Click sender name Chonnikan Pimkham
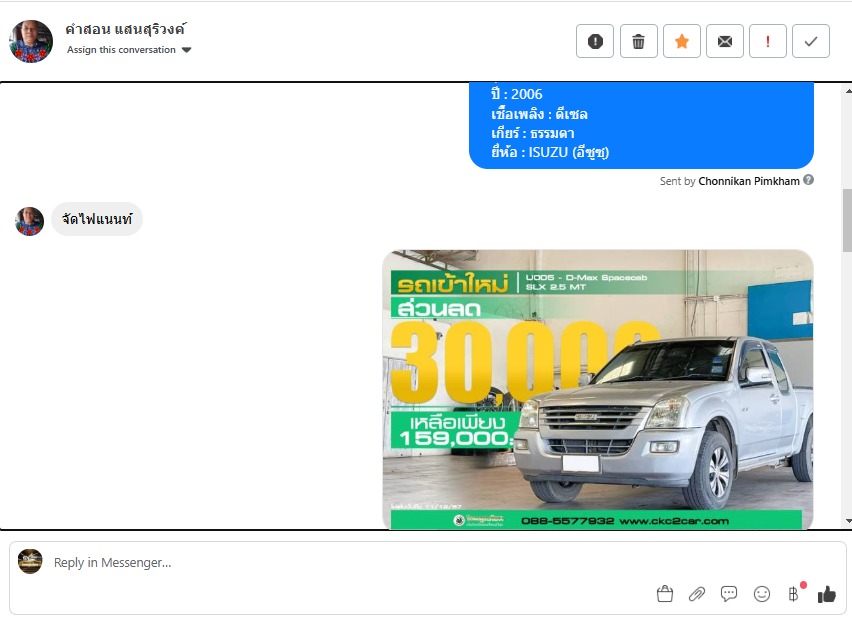Image resolution: width=852 pixels, height=618 pixels. click(749, 181)
